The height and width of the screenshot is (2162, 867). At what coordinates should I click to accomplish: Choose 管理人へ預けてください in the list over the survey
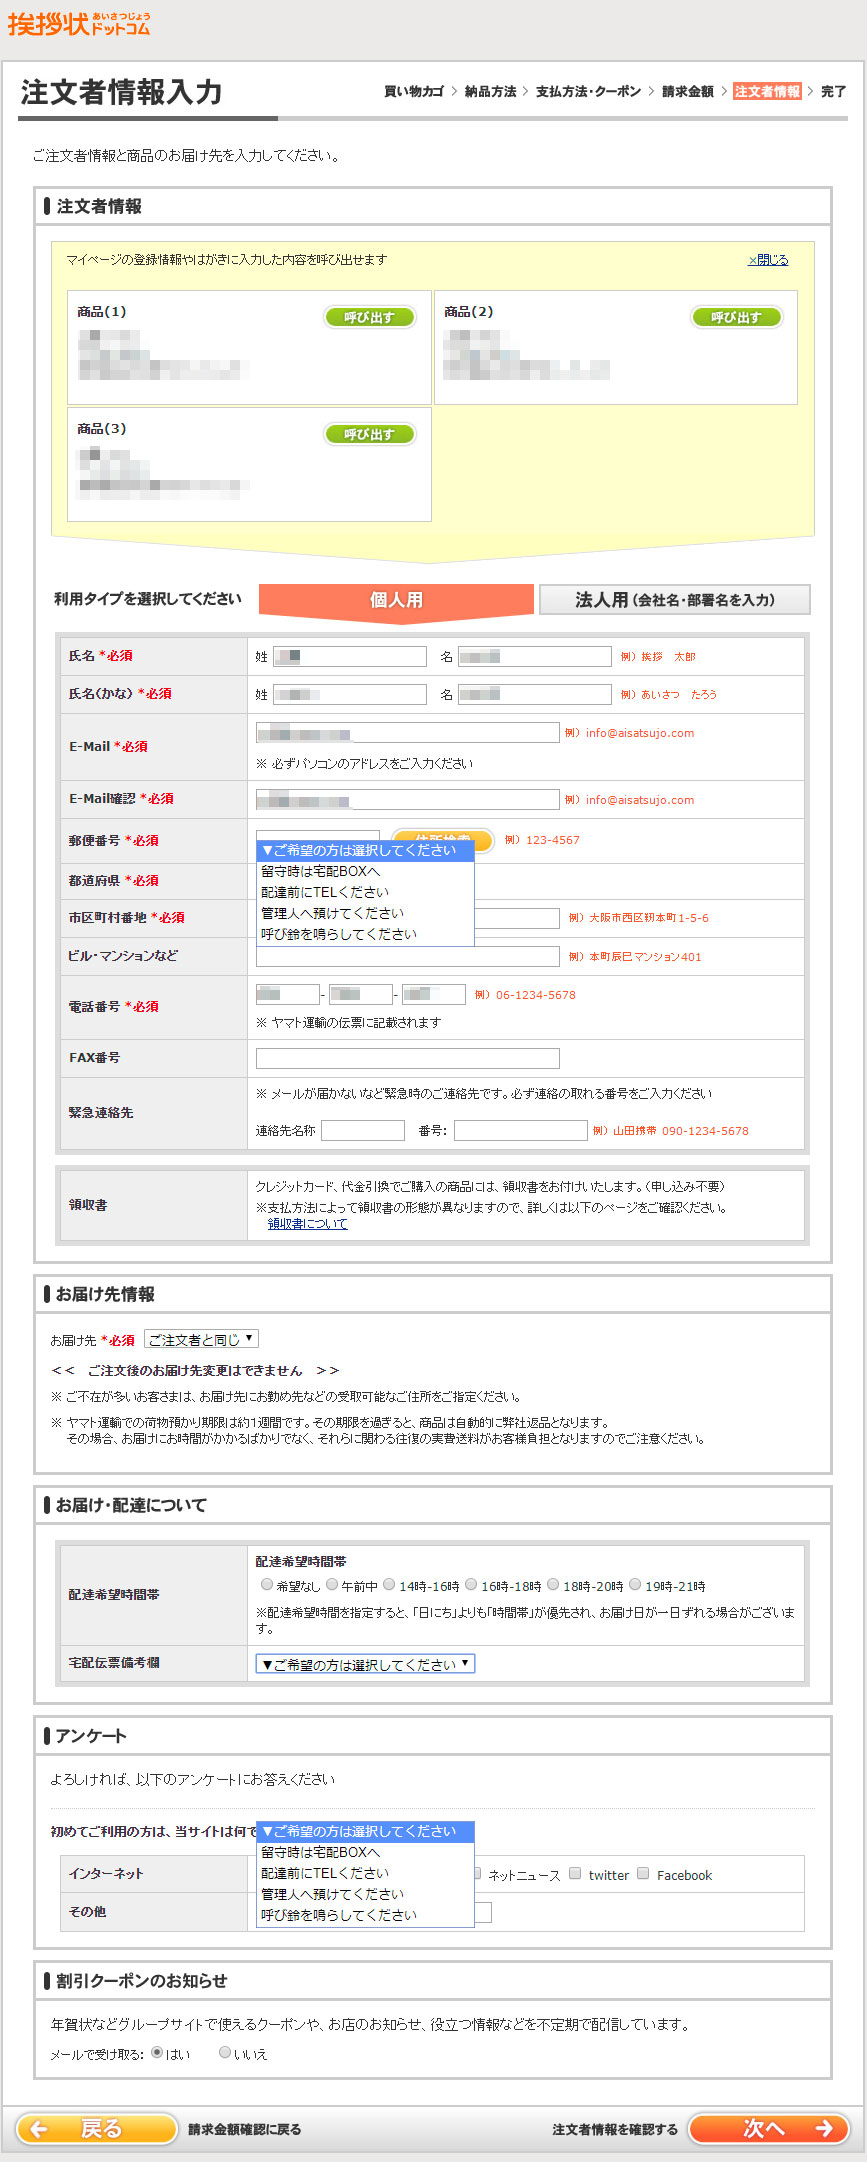point(365,1894)
